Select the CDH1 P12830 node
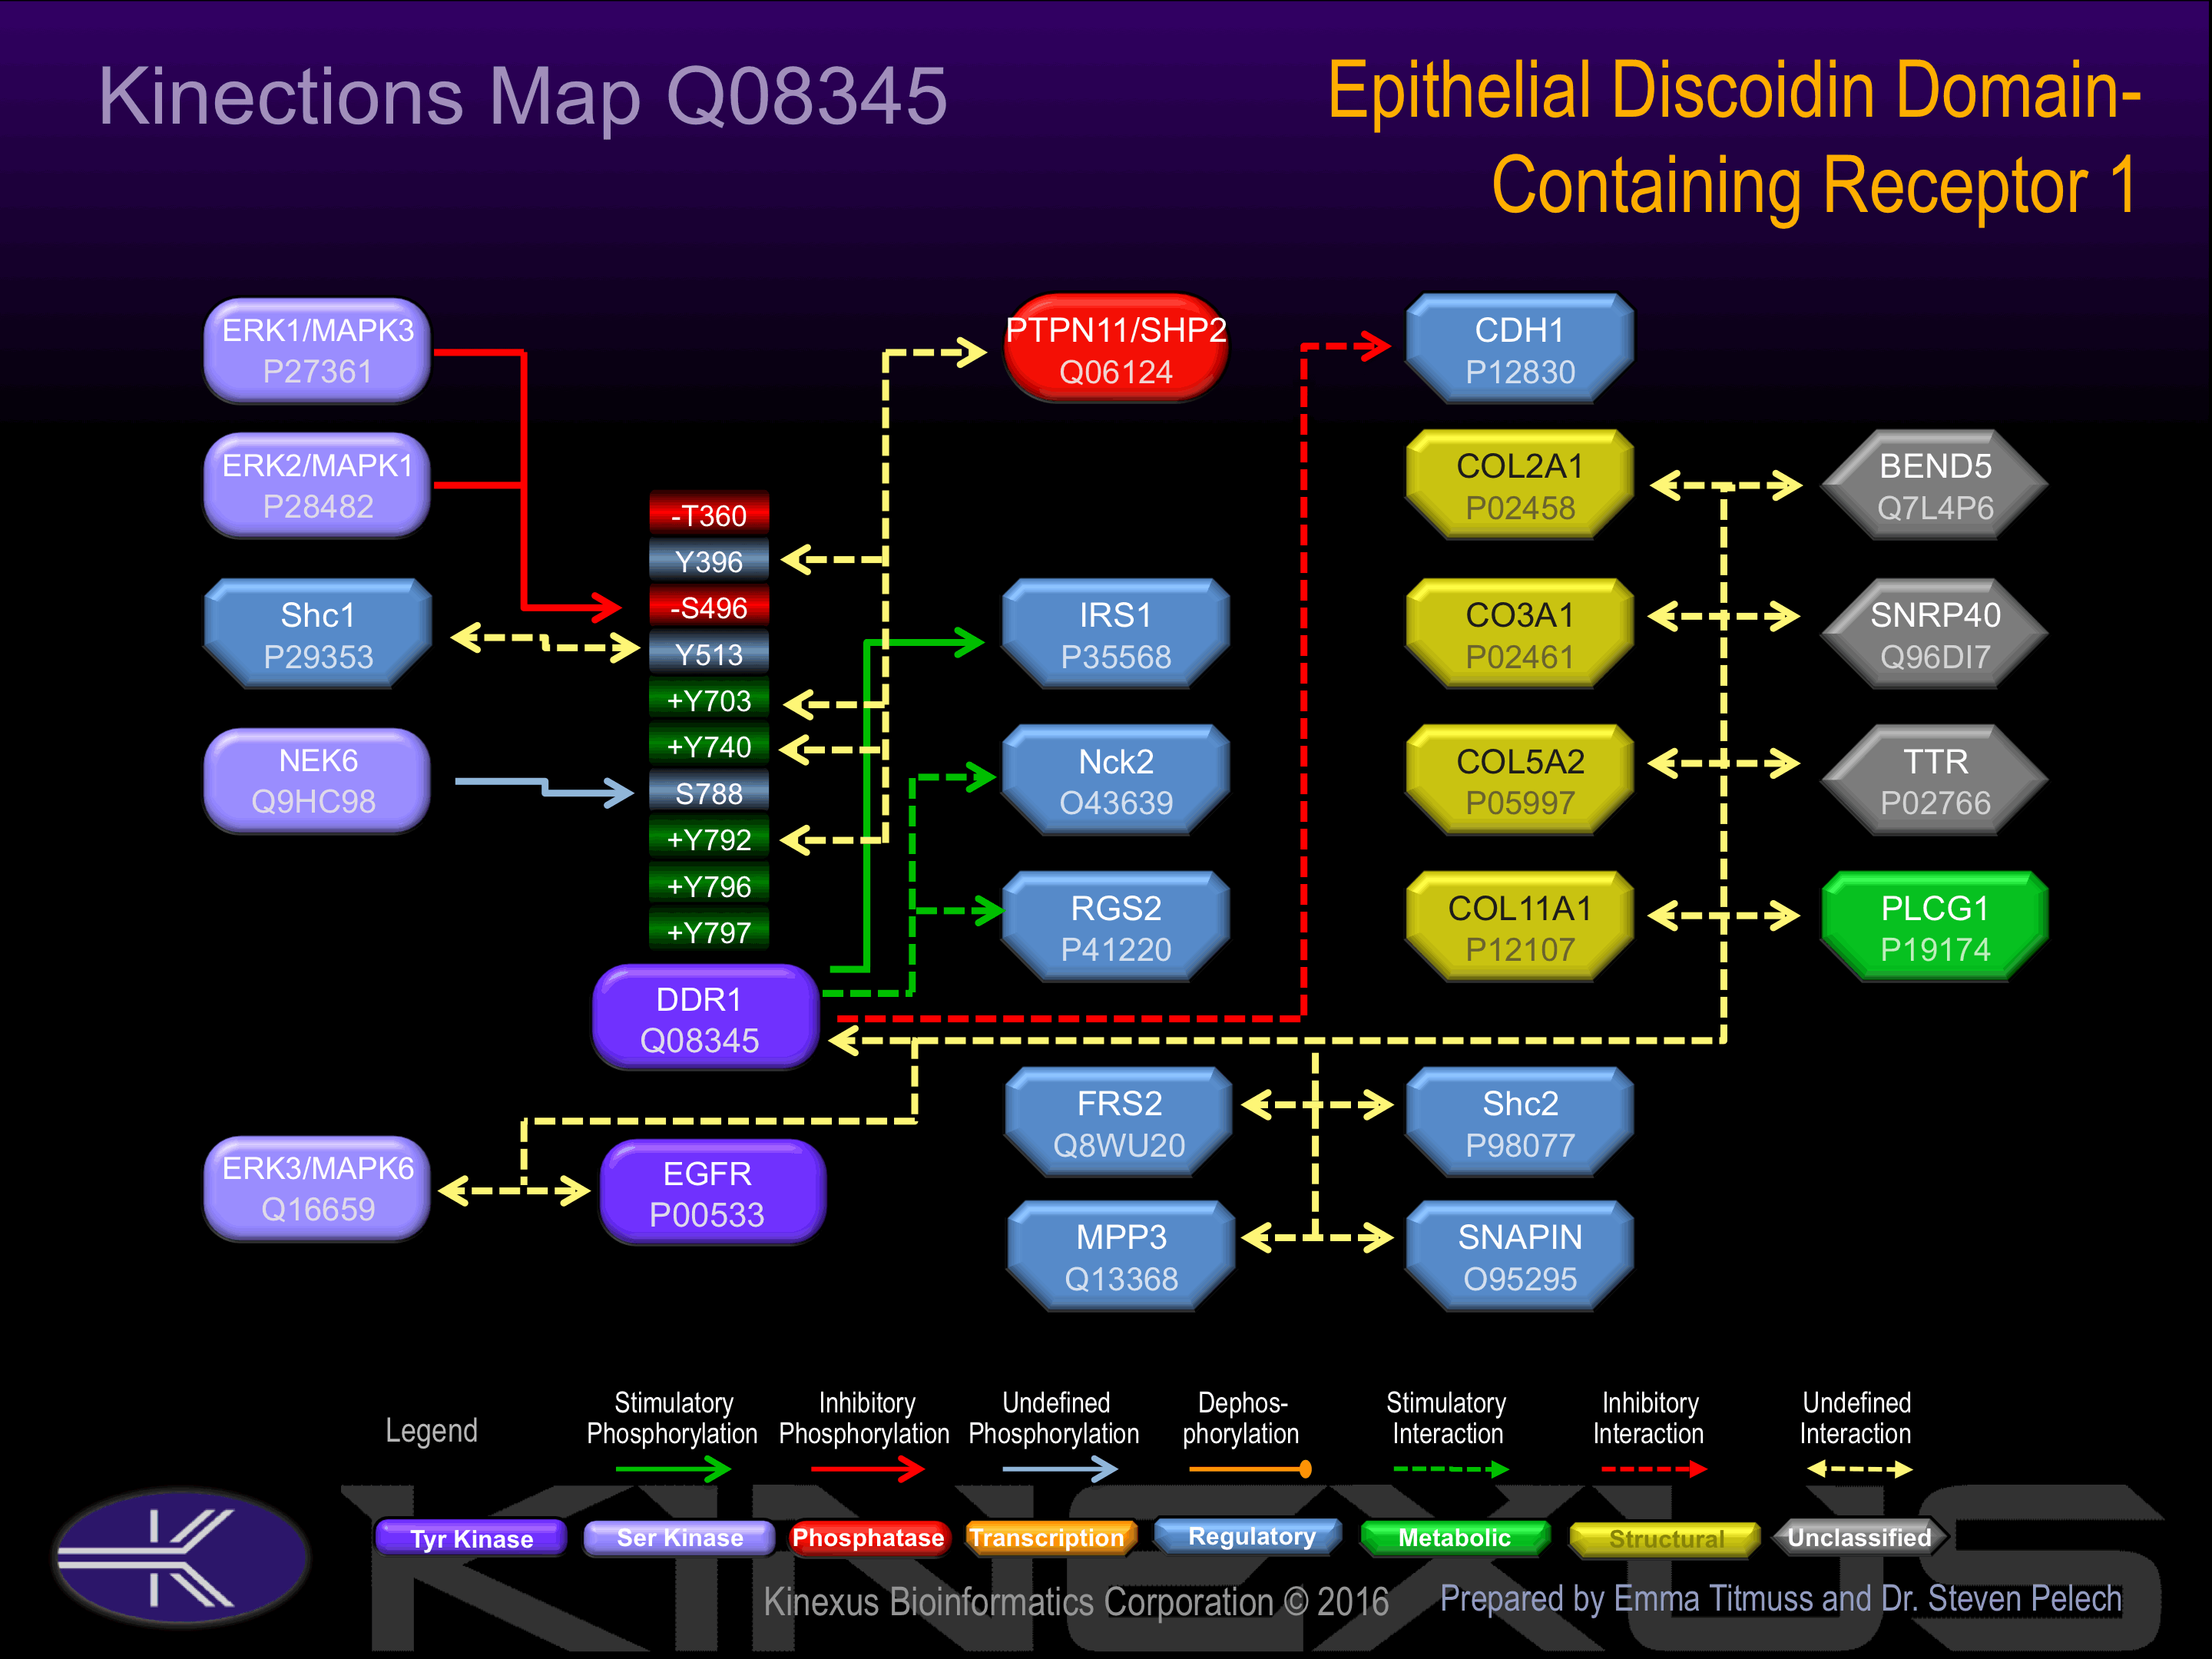2212x1659 pixels. pos(1520,349)
